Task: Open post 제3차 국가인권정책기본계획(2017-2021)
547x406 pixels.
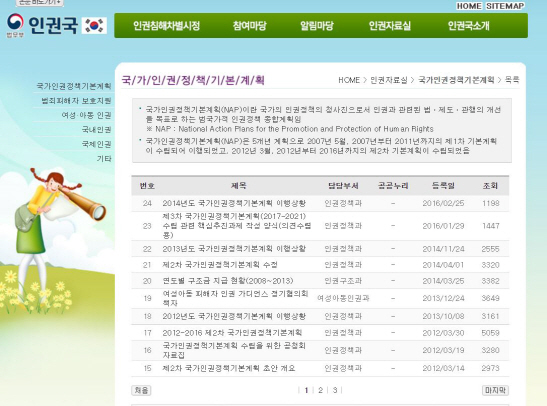Action: pyautogui.click(x=237, y=226)
